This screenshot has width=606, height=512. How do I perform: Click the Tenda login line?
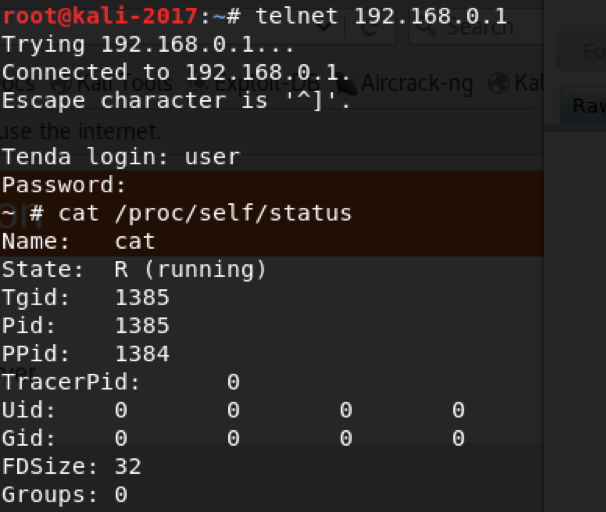(121, 157)
